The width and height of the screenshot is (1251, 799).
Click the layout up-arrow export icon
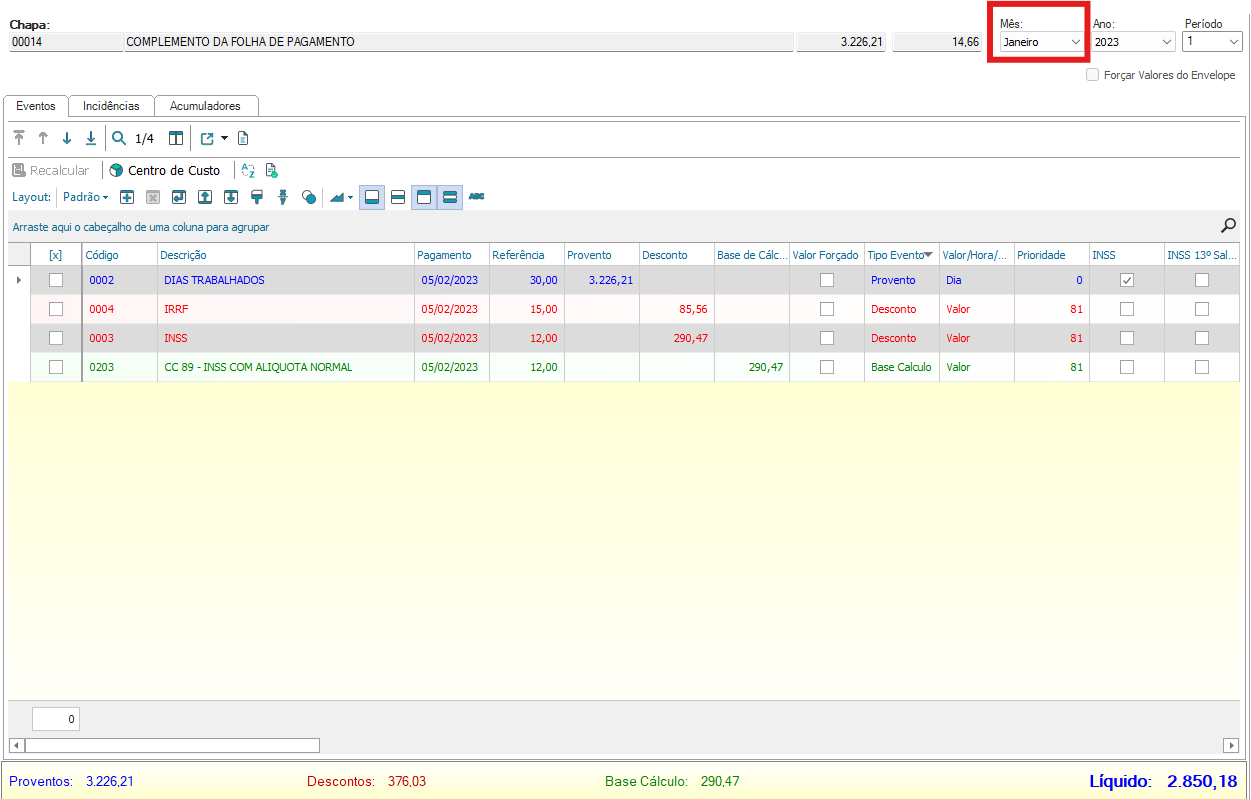pyautogui.click(x=205, y=198)
